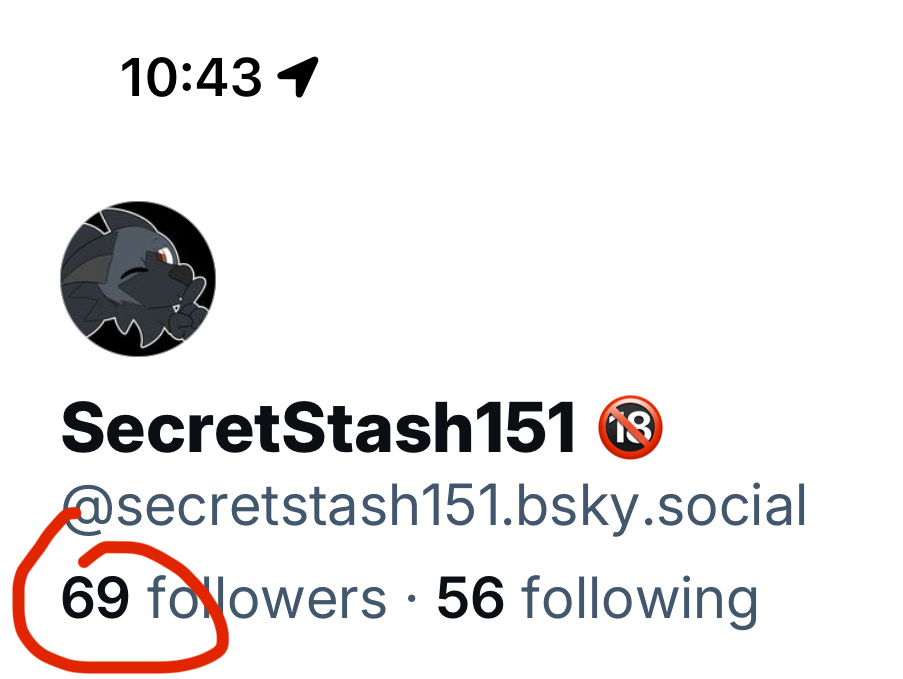Viewport: 903px width, 679px height.
Task: Tap the 10:43 clock in status bar
Action: (x=191, y=77)
